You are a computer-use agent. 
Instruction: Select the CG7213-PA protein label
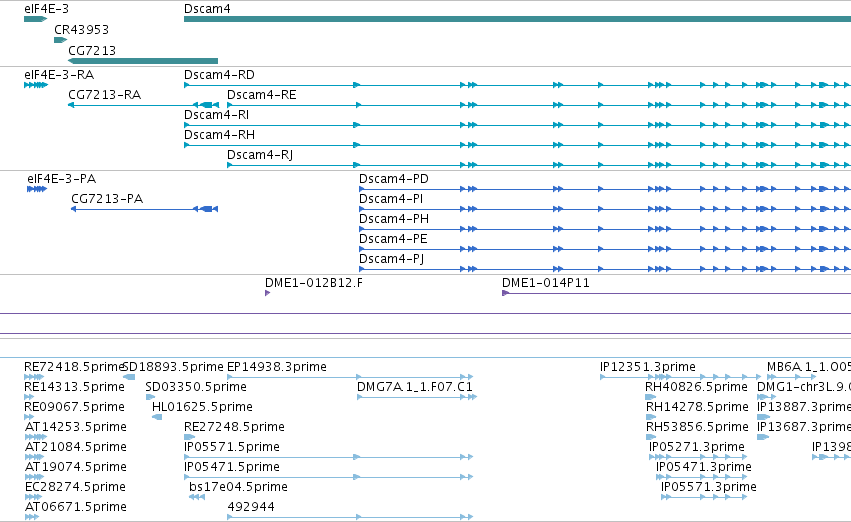click(107, 199)
